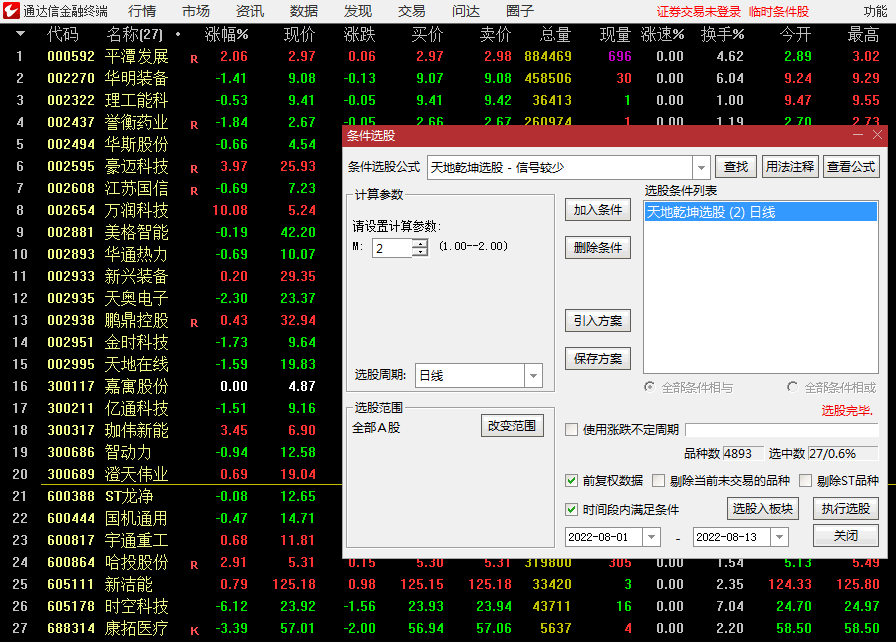This screenshot has height=642, width=896.
Task: Minimize the 条件选股 dialog
Action: tap(858, 135)
